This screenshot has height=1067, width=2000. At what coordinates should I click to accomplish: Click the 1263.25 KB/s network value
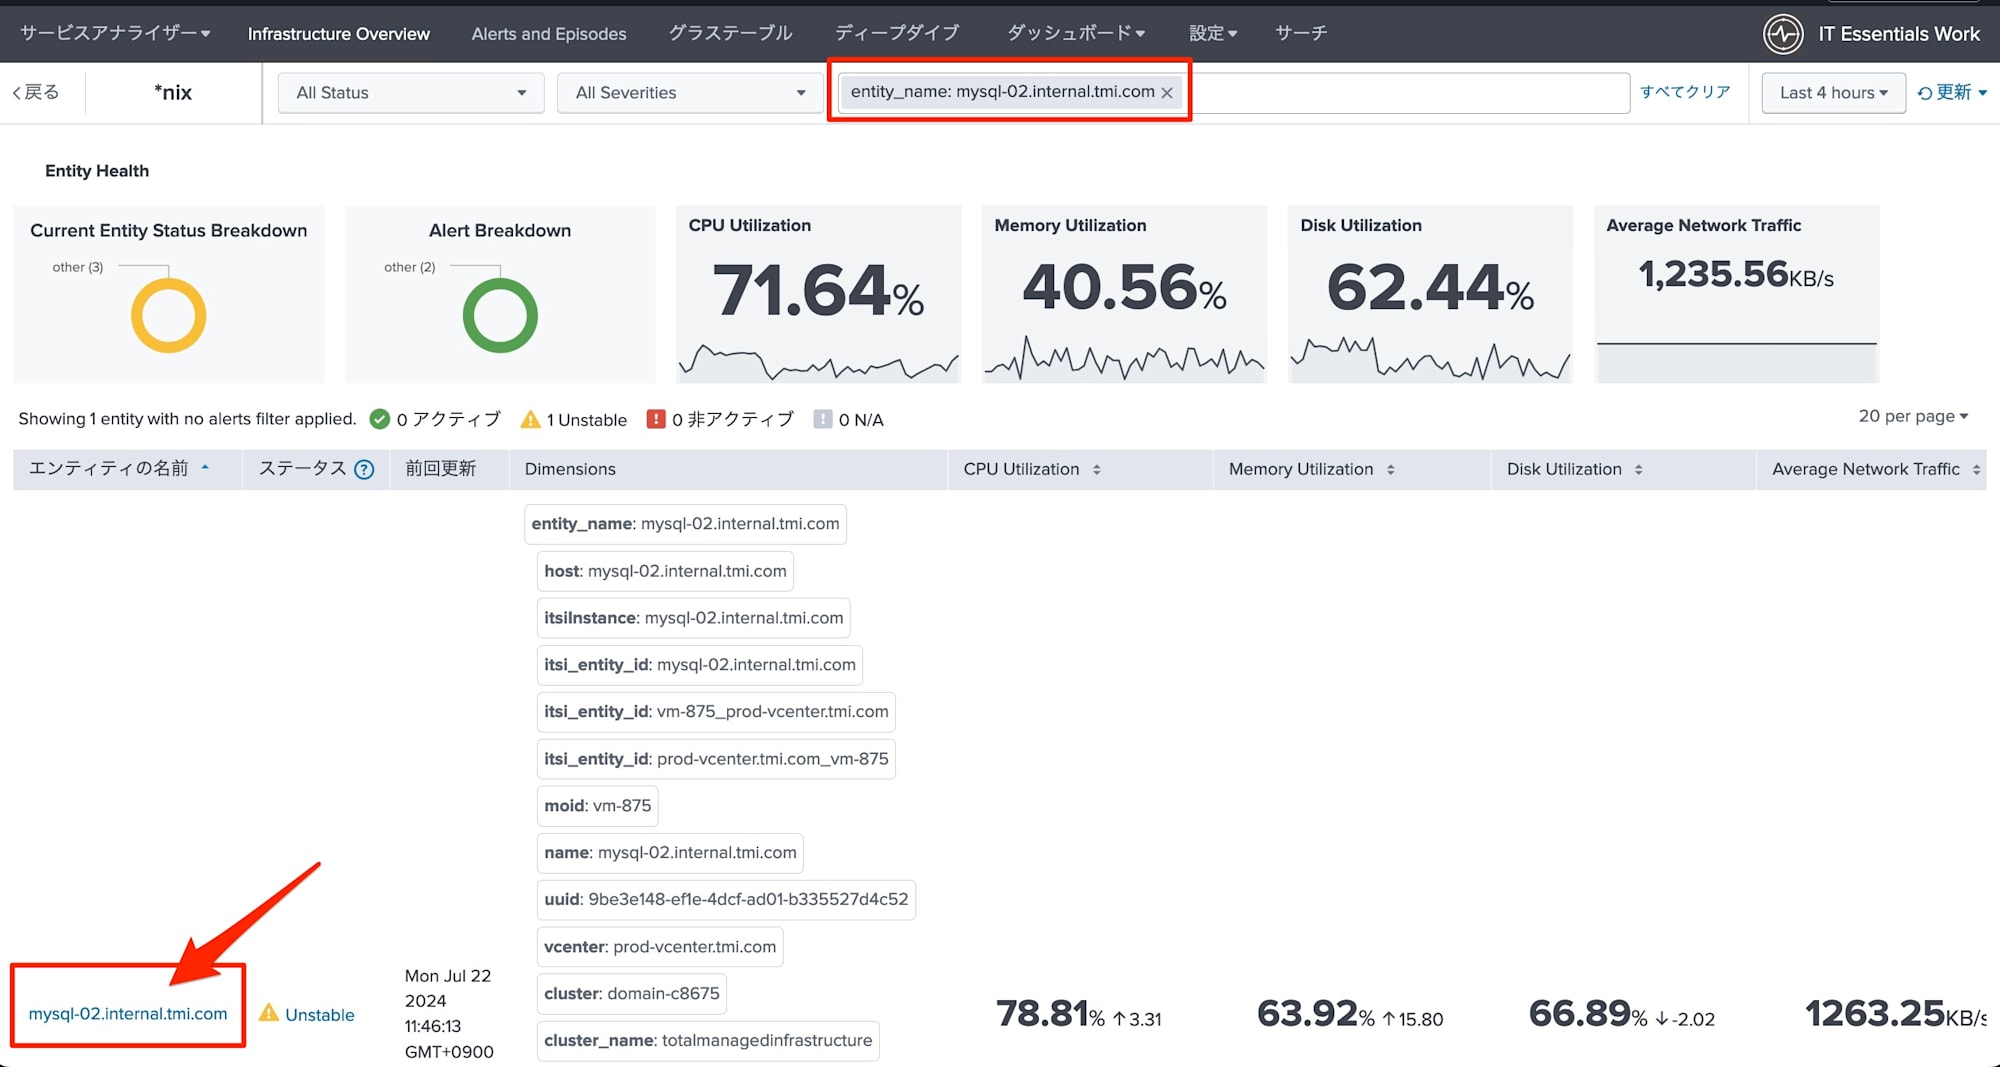[x=1895, y=1014]
